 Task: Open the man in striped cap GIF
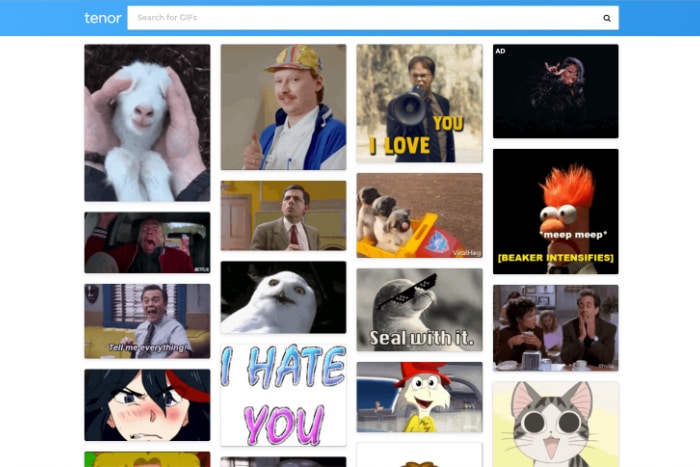pos(283,107)
